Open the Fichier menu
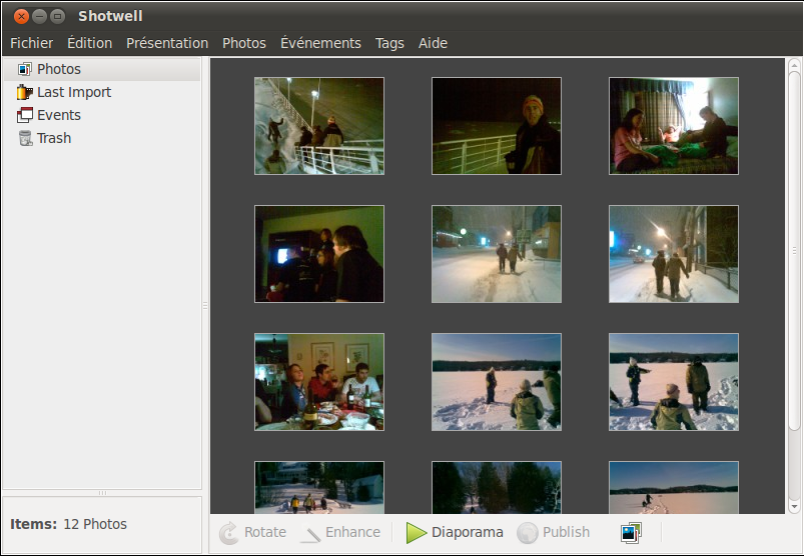The width and height of the screenshot is (804, 556). [x=32, y=43]
